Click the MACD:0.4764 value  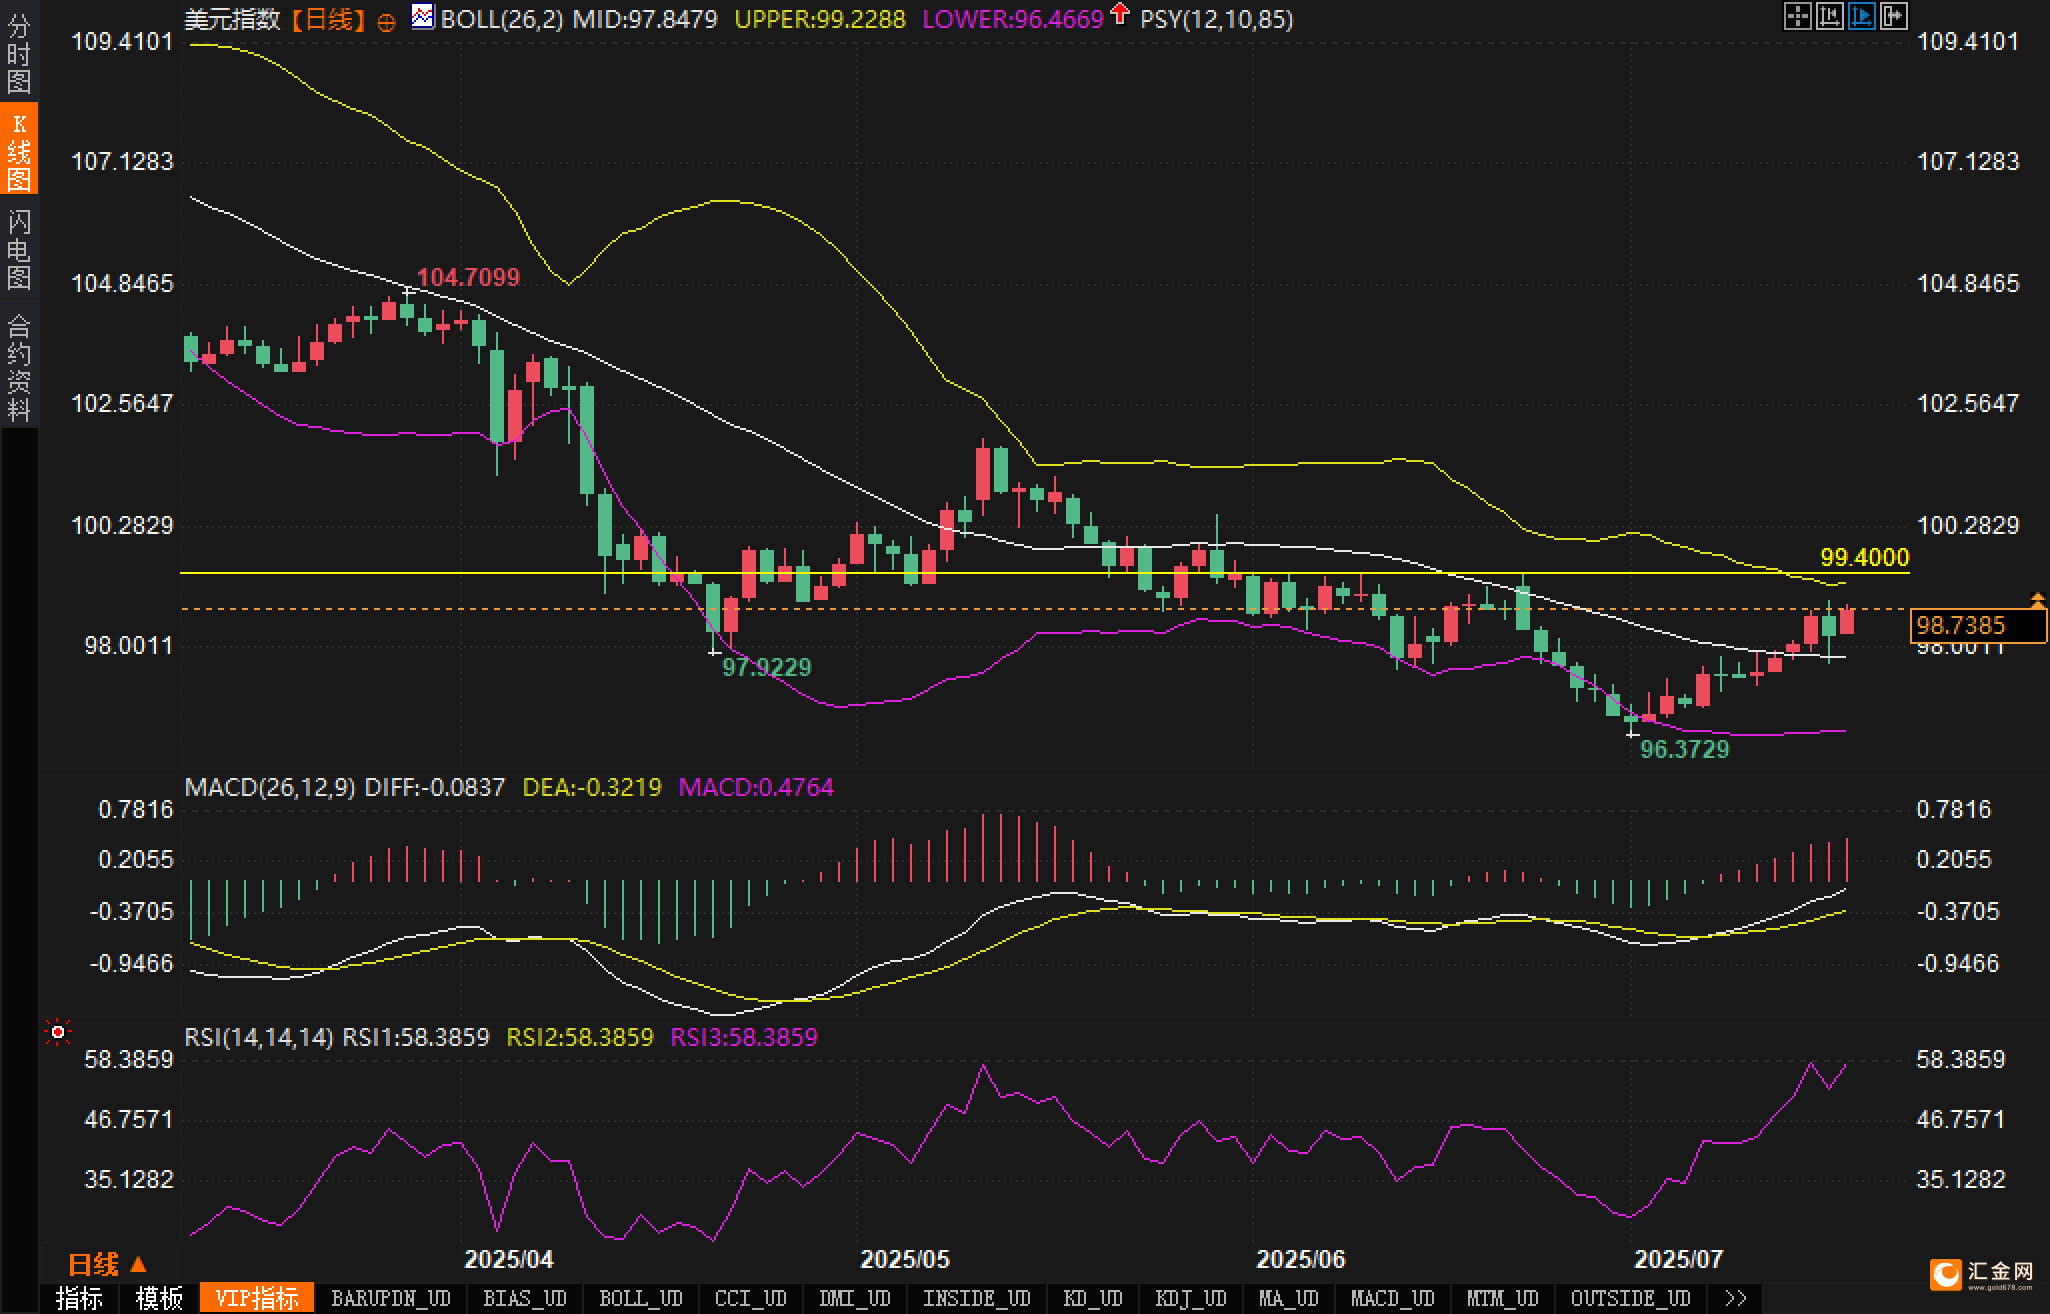(756, 787)
